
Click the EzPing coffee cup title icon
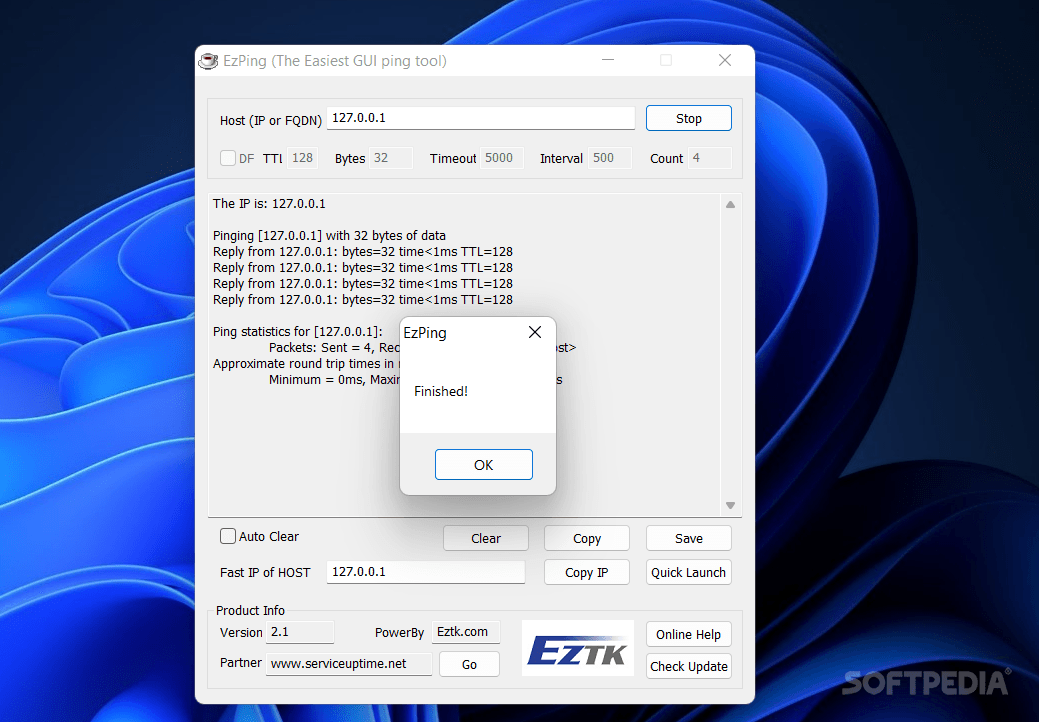(x=208, y=61)
